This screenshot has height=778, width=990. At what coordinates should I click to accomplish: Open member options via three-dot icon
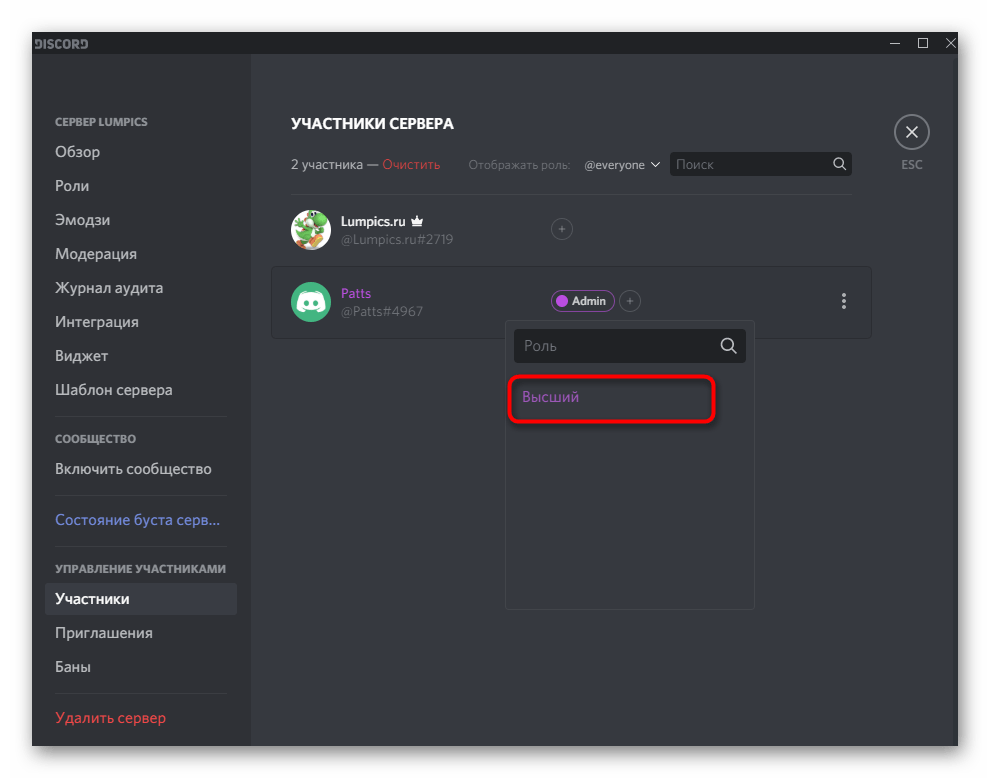click(x=844, y=300)
